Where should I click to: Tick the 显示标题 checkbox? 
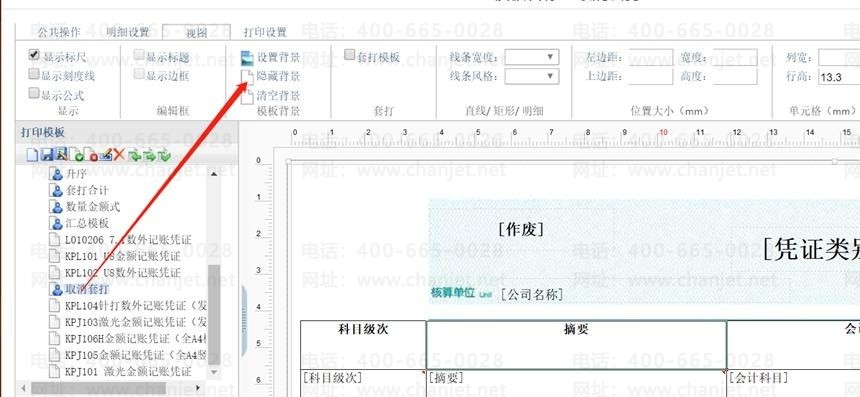pos(139,55)
